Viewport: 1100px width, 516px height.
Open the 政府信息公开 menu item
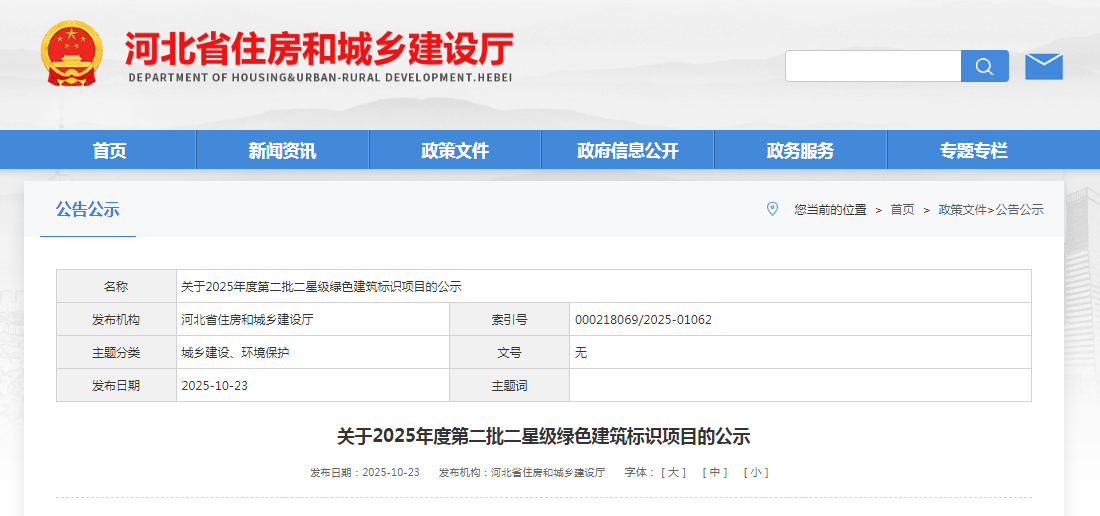(x=627, y=150)
